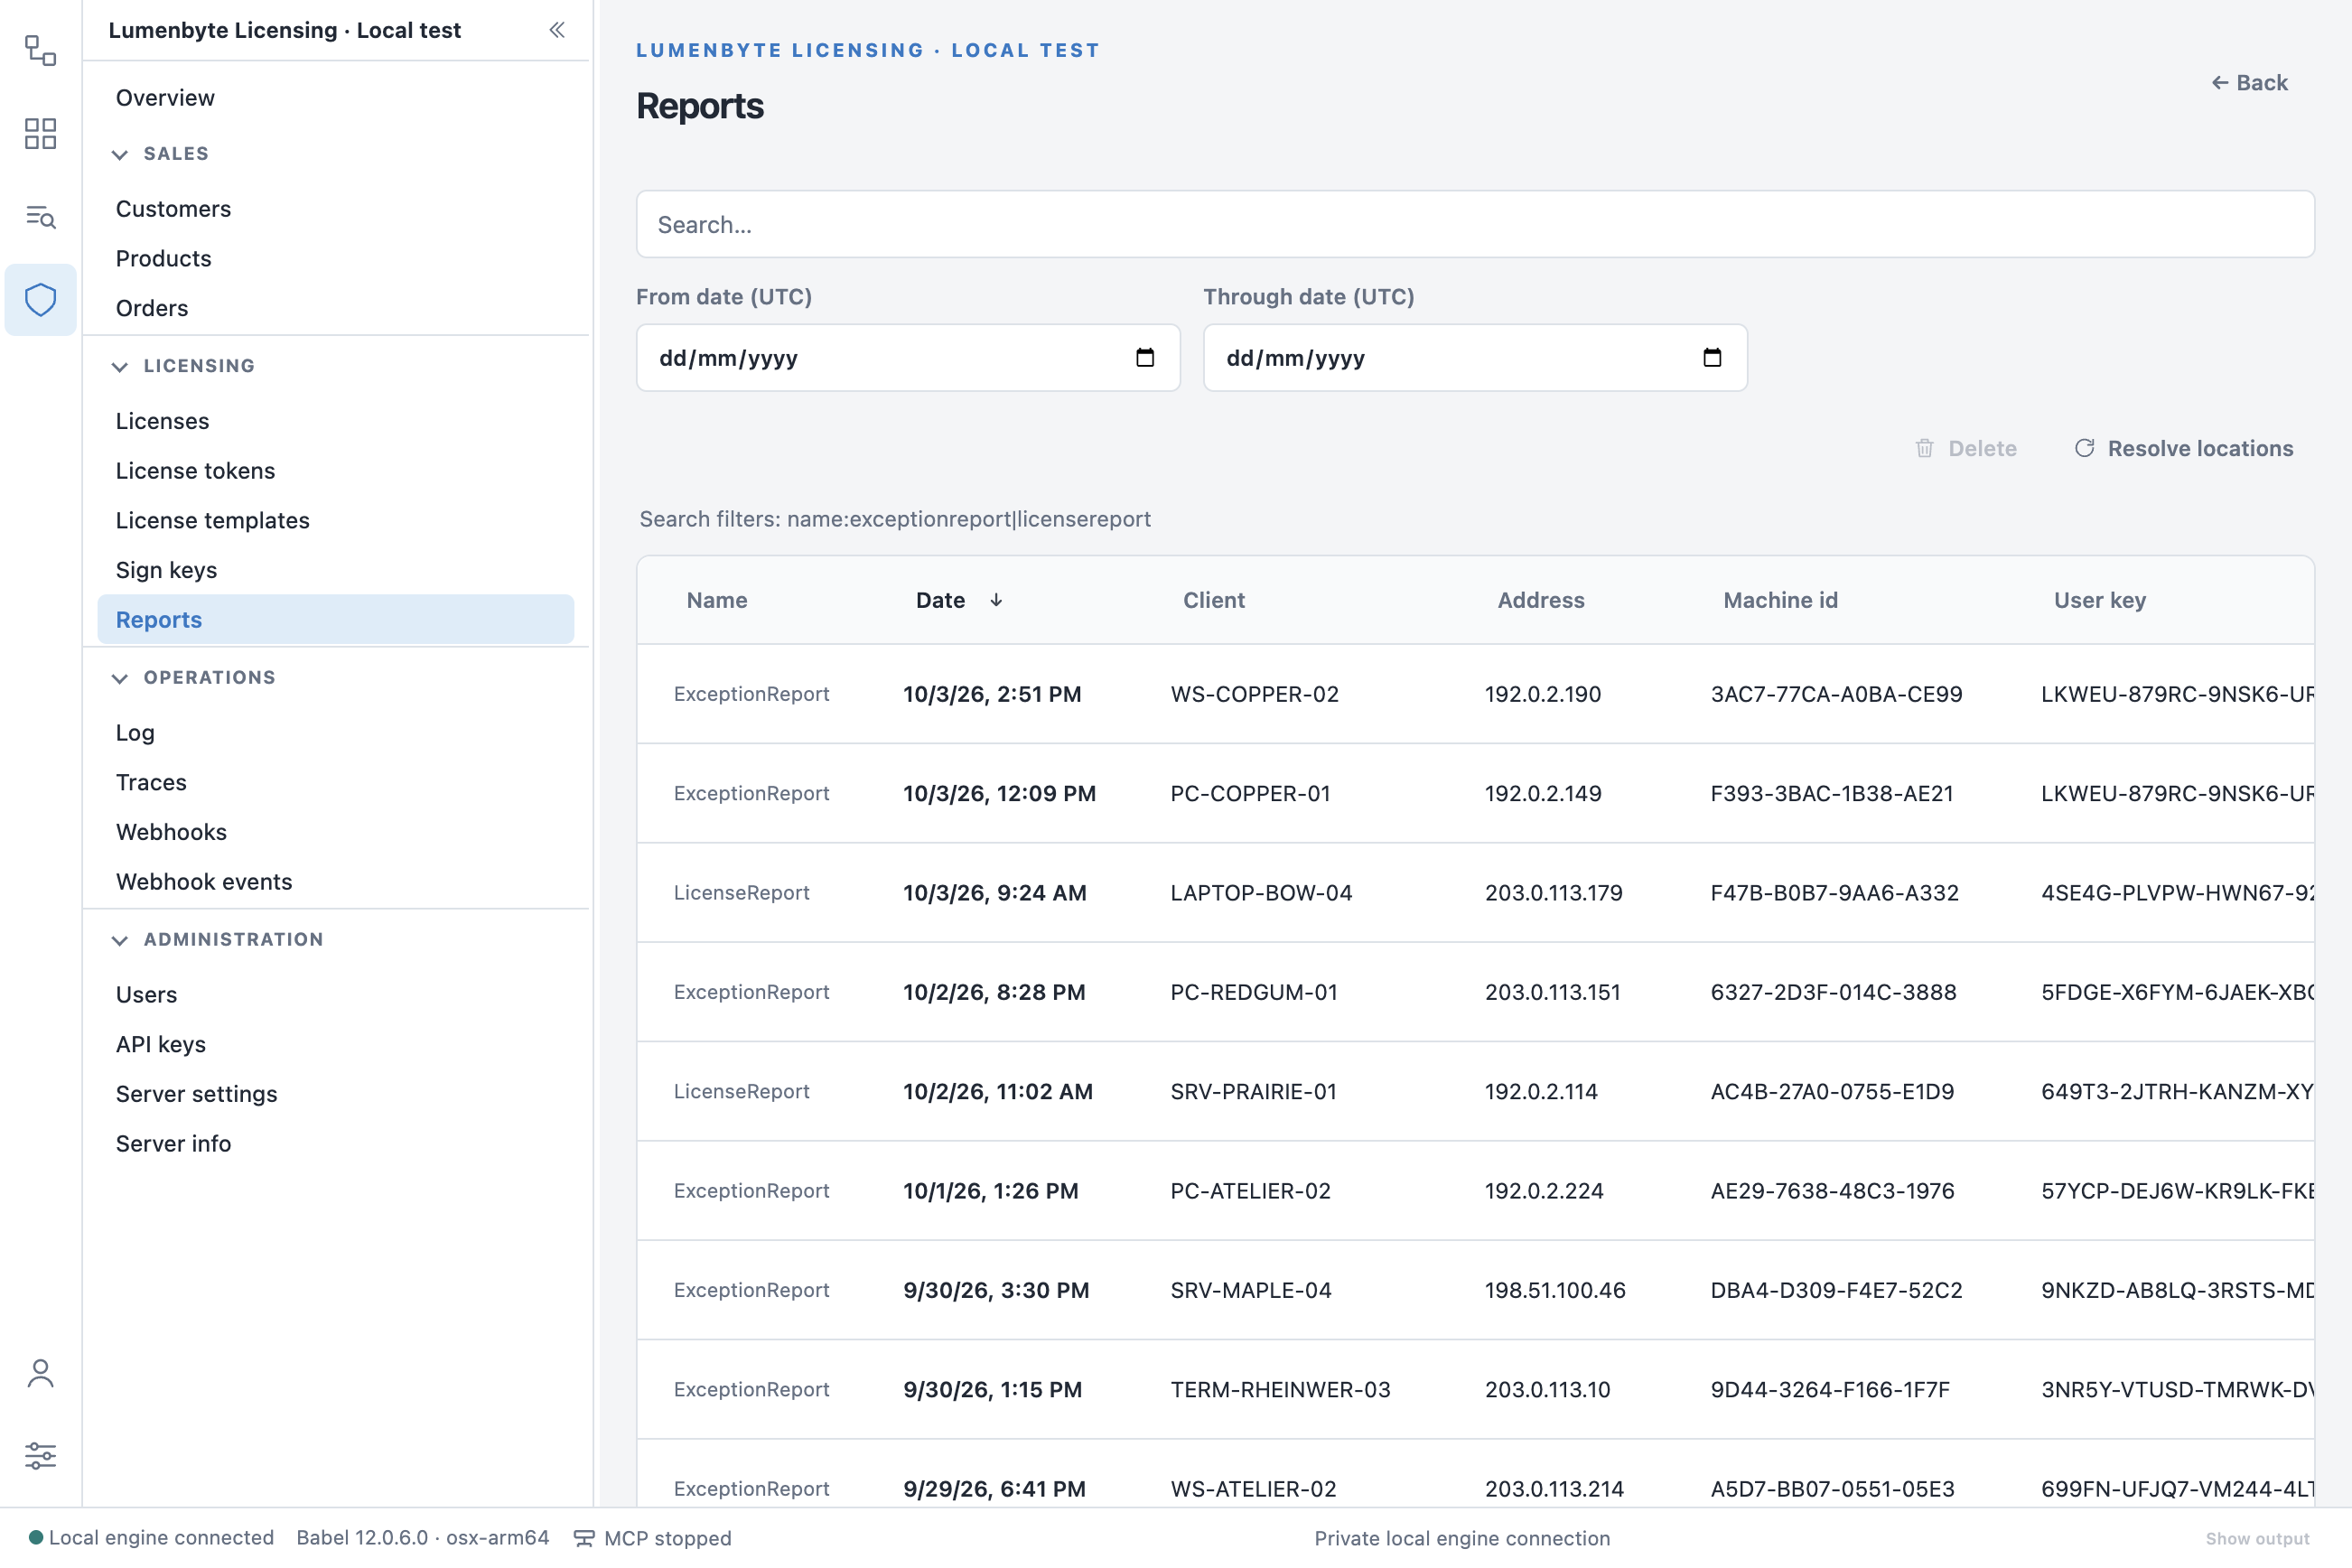Click the MCP stopped status icon
Image resolution: width=2352 pixels, height=1568 pixels.
point(584,1538)
